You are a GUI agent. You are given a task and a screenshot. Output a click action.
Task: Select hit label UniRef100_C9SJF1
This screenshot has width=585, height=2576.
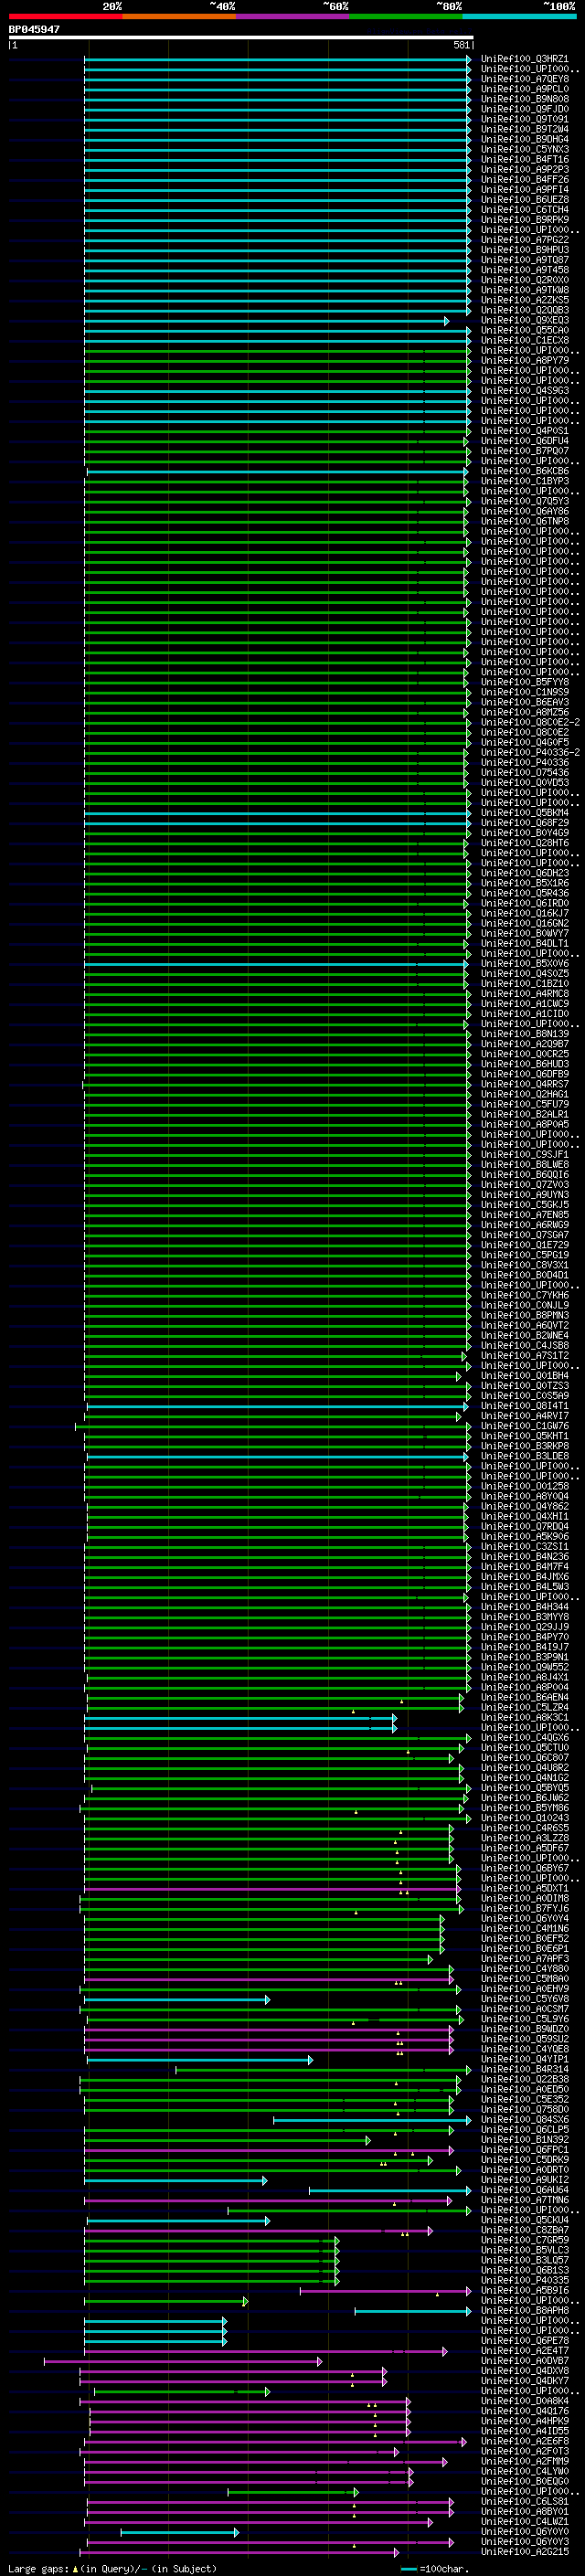pos(524,1154)
